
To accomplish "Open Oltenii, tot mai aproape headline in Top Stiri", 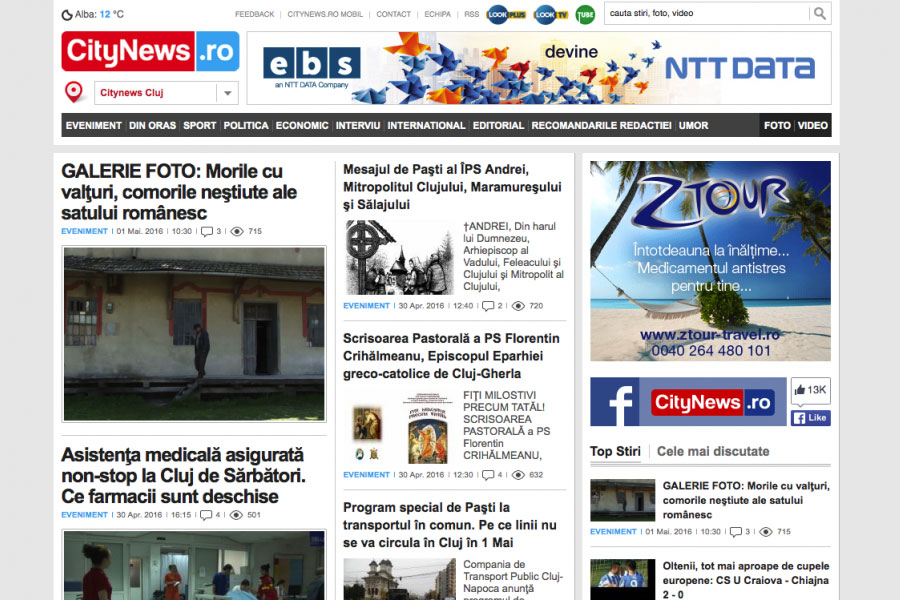I will point(746,580).
